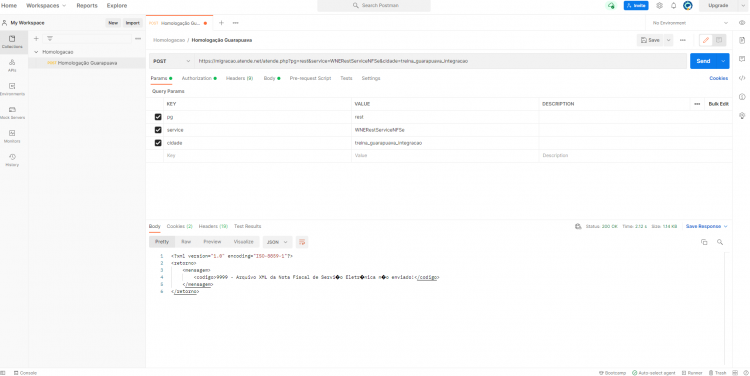Open the settings gear icon
This screenshot has width=750, height=376.
[659, 6]
